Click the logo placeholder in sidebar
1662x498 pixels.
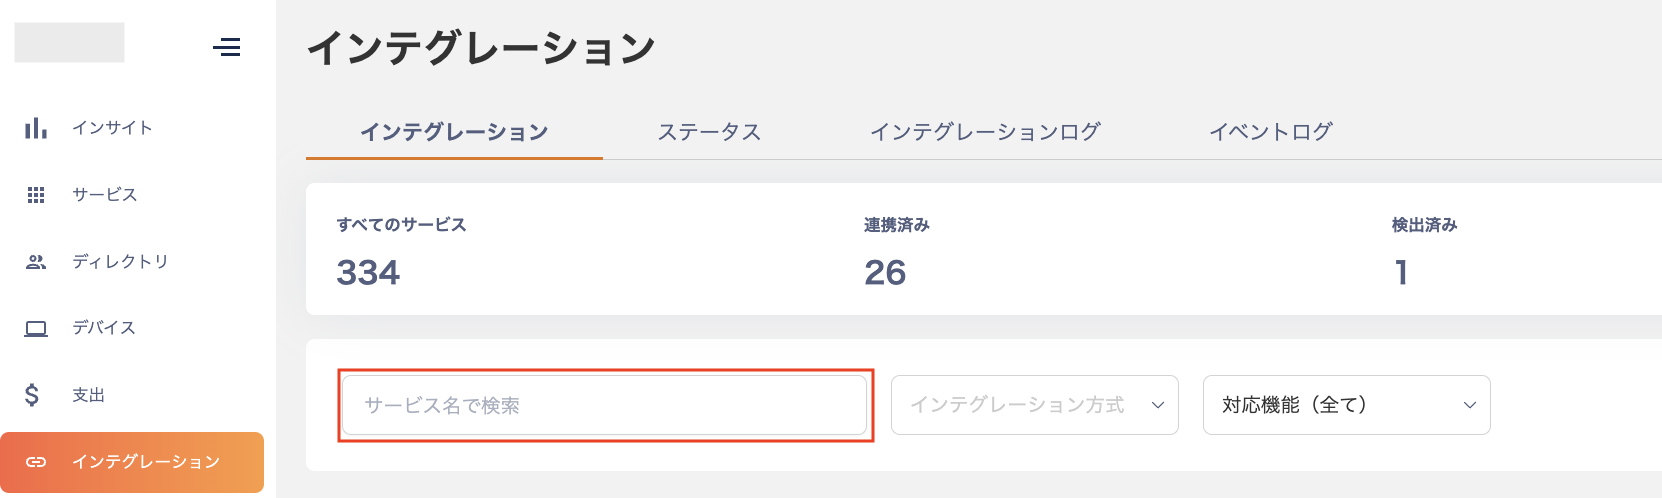pos(69,43)
